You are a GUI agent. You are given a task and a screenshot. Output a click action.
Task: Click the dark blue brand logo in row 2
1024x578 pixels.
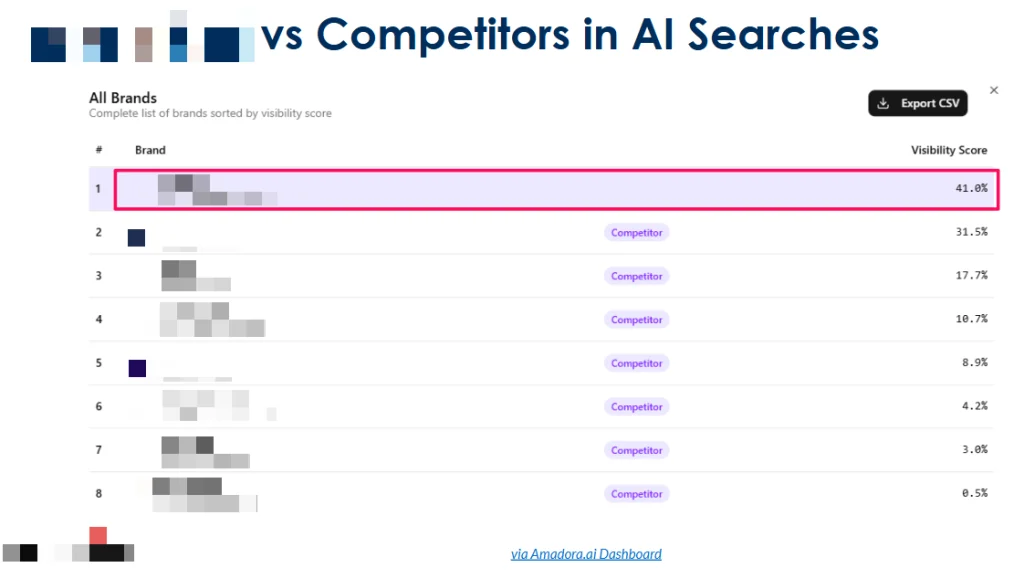[136, 238]
